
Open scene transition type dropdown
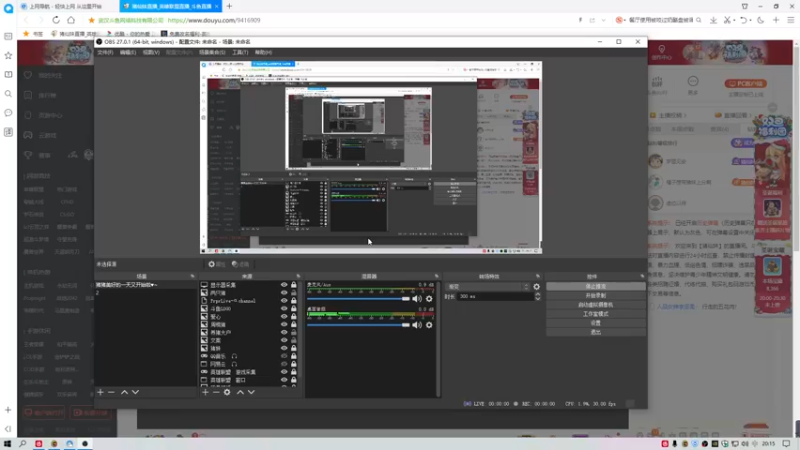pos(488,287)
